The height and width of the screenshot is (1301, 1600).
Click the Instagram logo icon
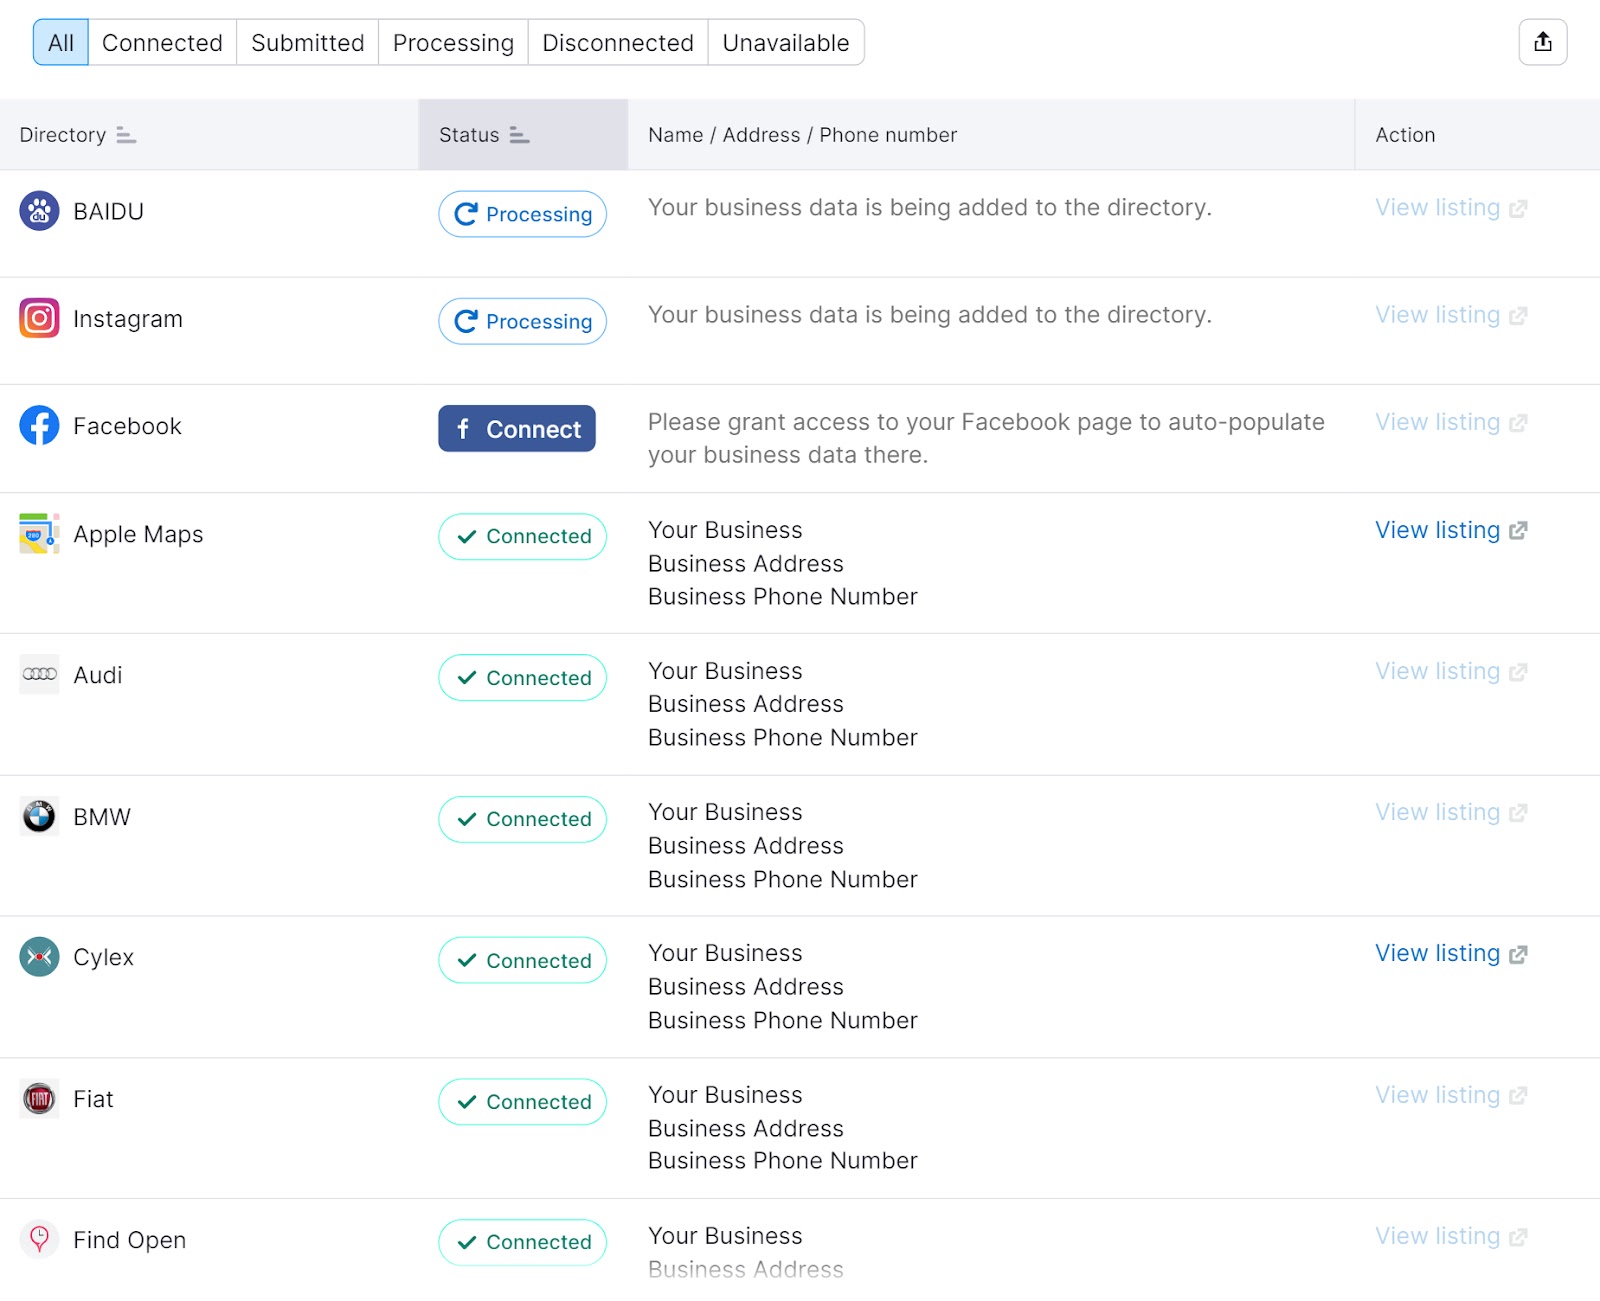39,318
